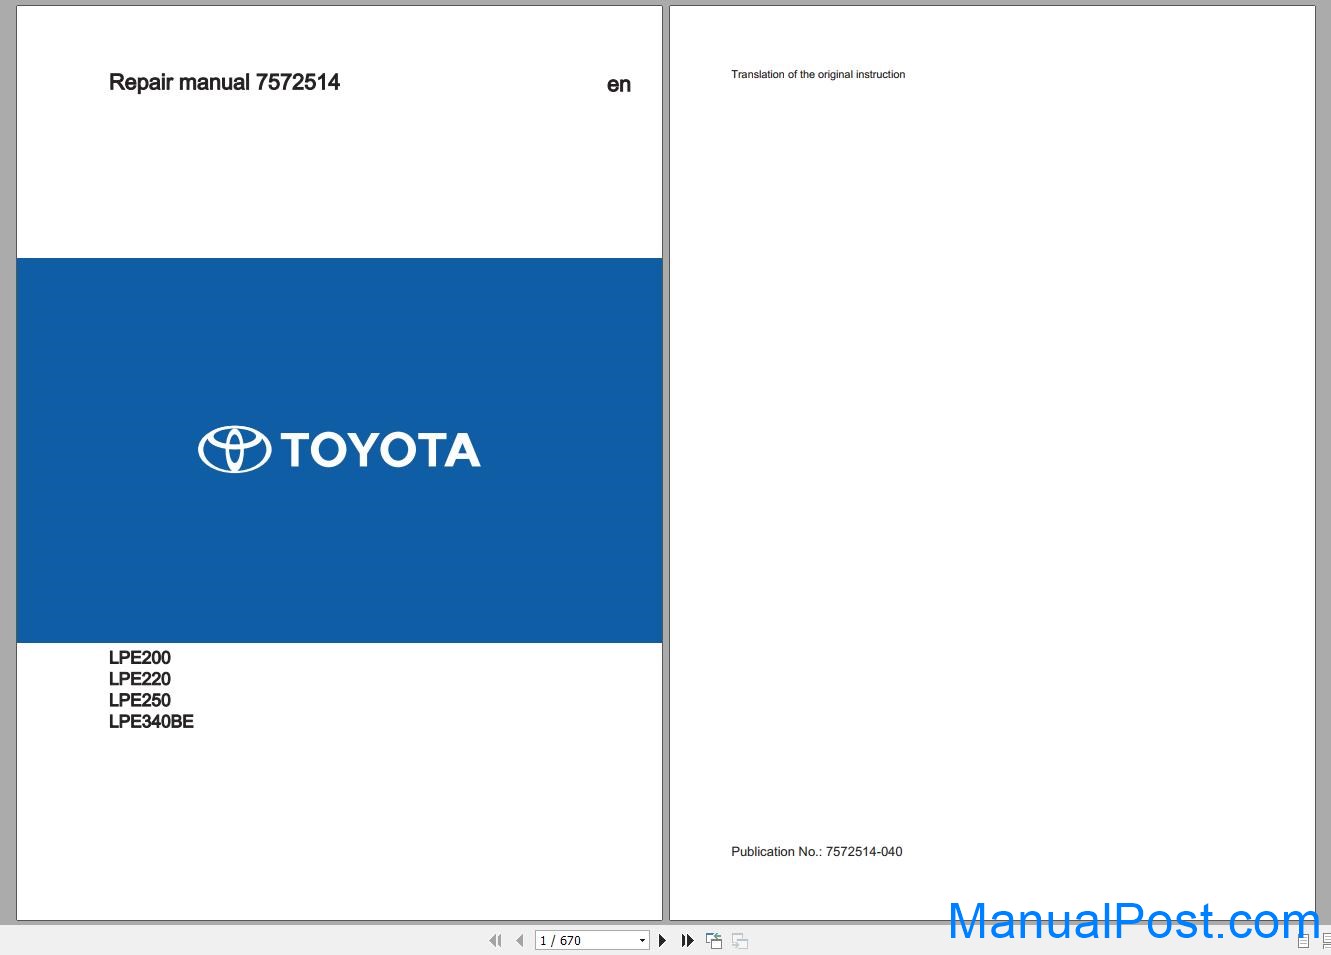Click the 'Repair manual 7572514' title
This screenshot has height=955, width=1331.
(224, 83)
